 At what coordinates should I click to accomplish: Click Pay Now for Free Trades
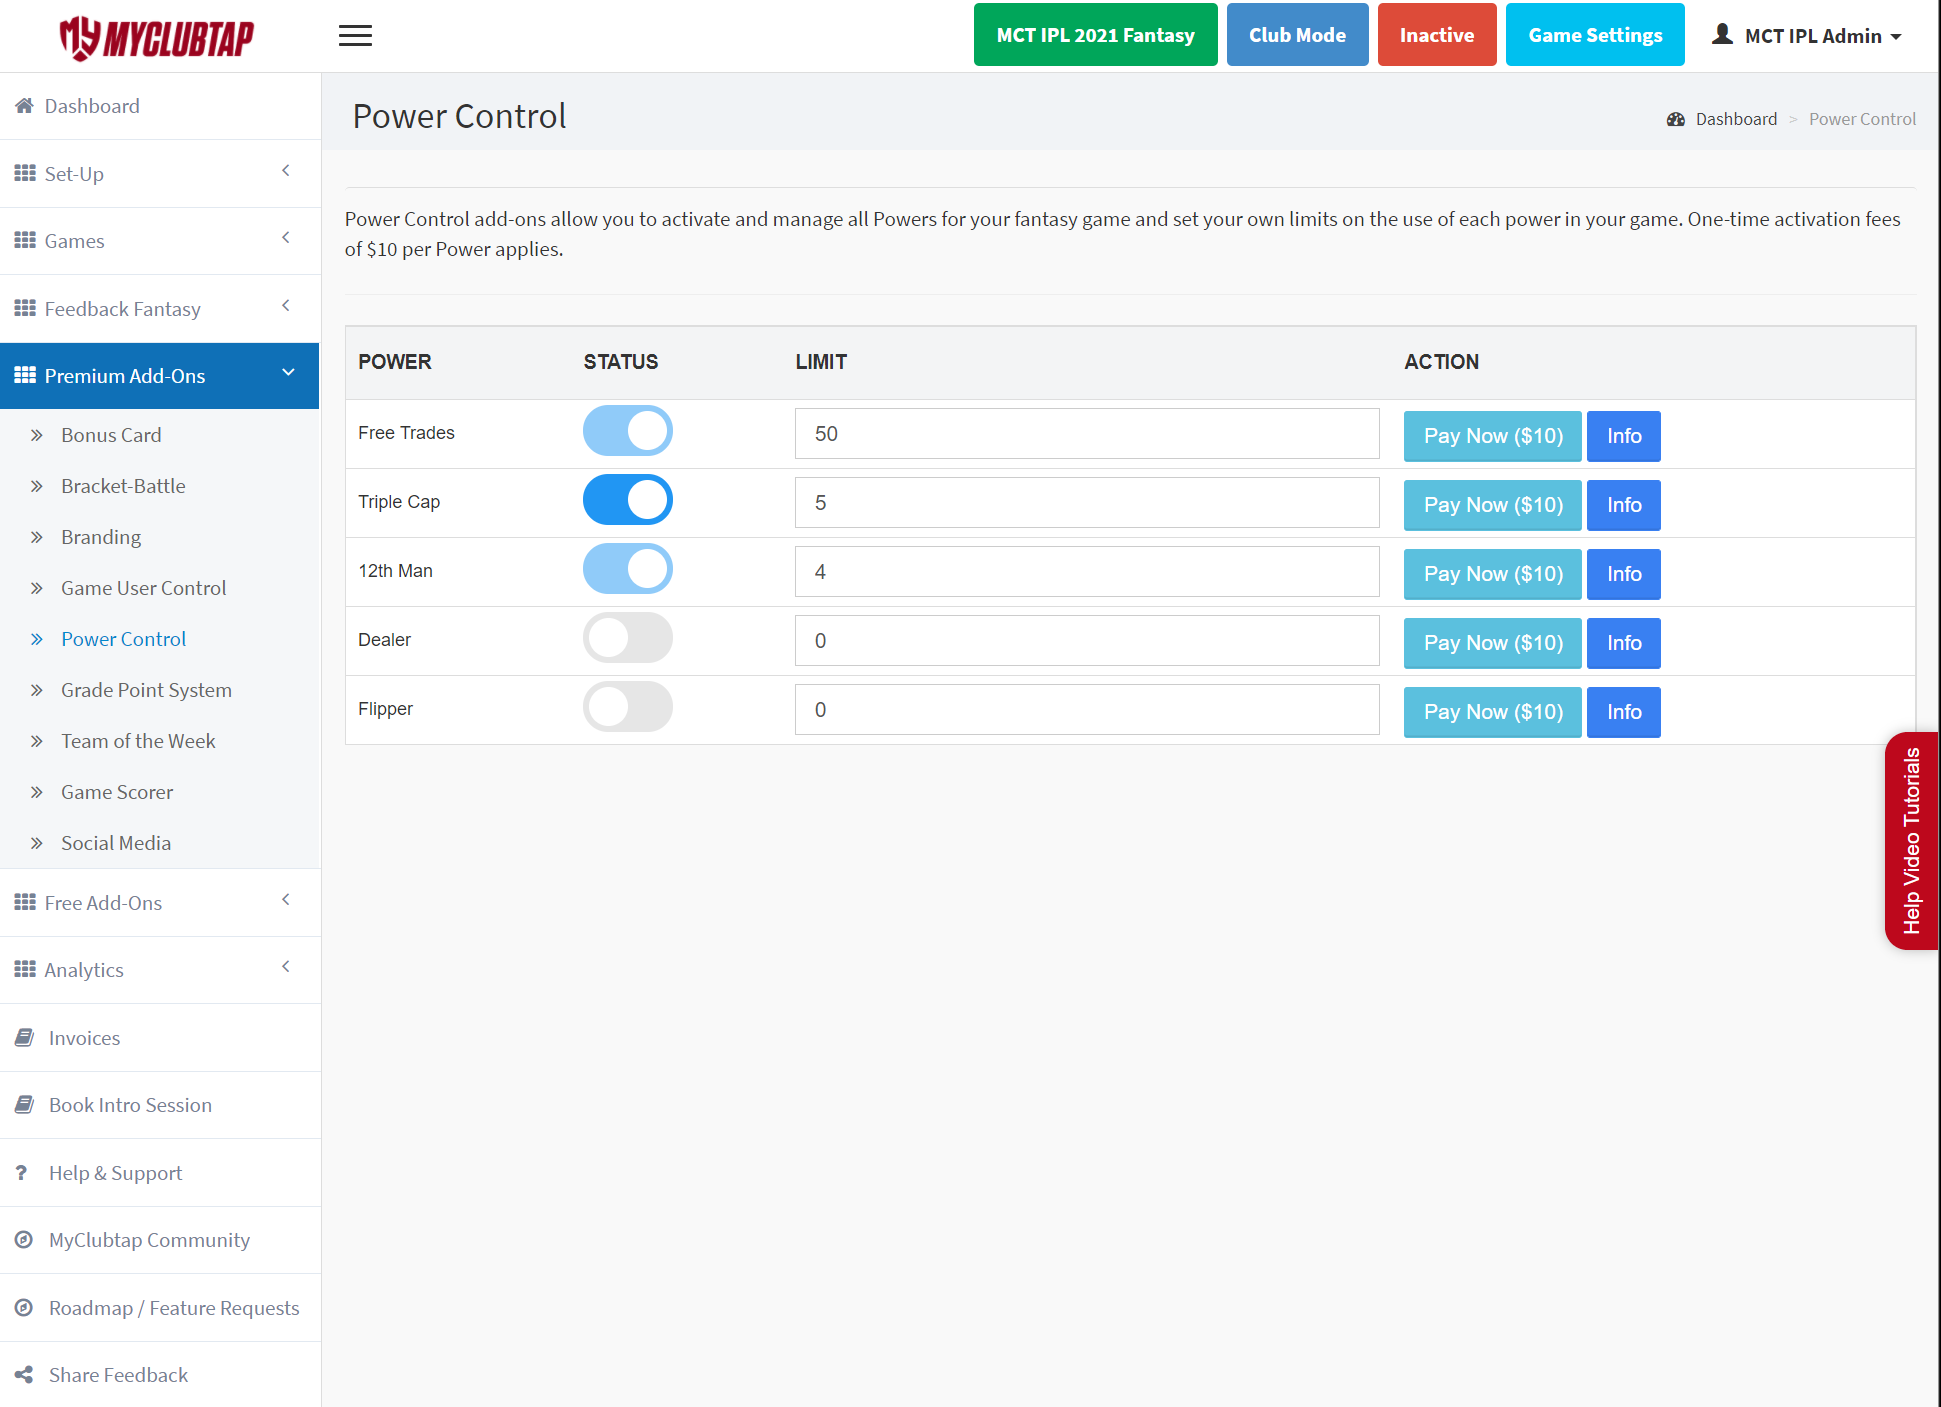(x=1492, y=436)
